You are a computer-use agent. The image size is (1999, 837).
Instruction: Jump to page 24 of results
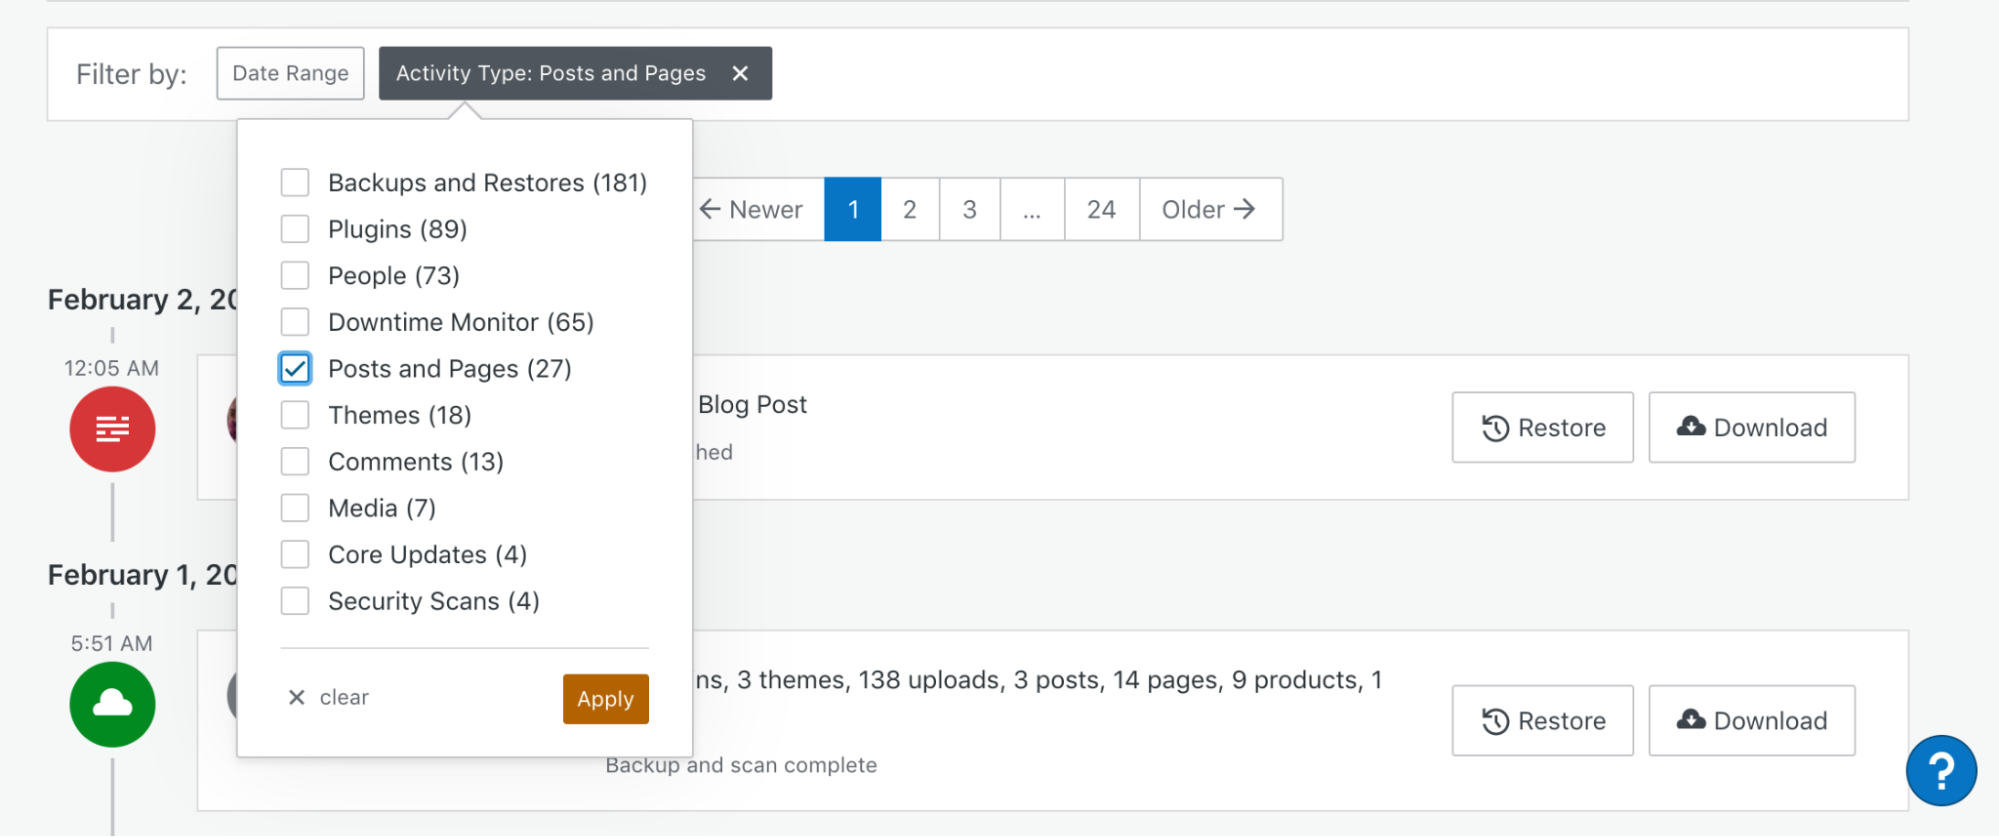point(1101,209)
